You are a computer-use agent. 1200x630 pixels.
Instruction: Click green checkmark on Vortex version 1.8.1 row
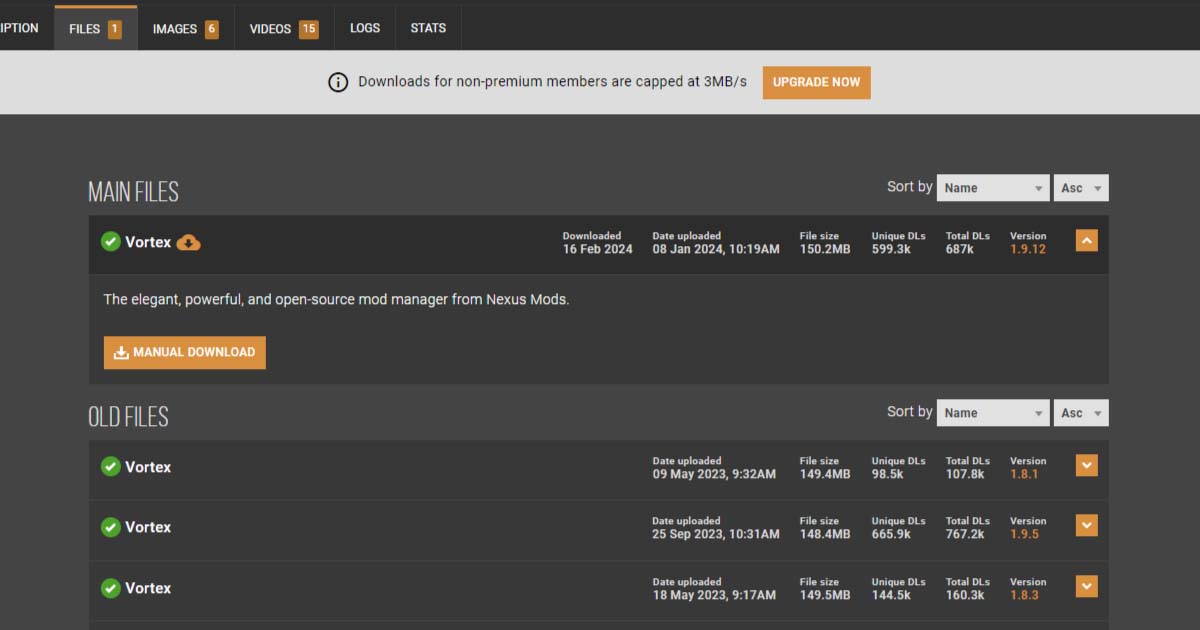111,467
